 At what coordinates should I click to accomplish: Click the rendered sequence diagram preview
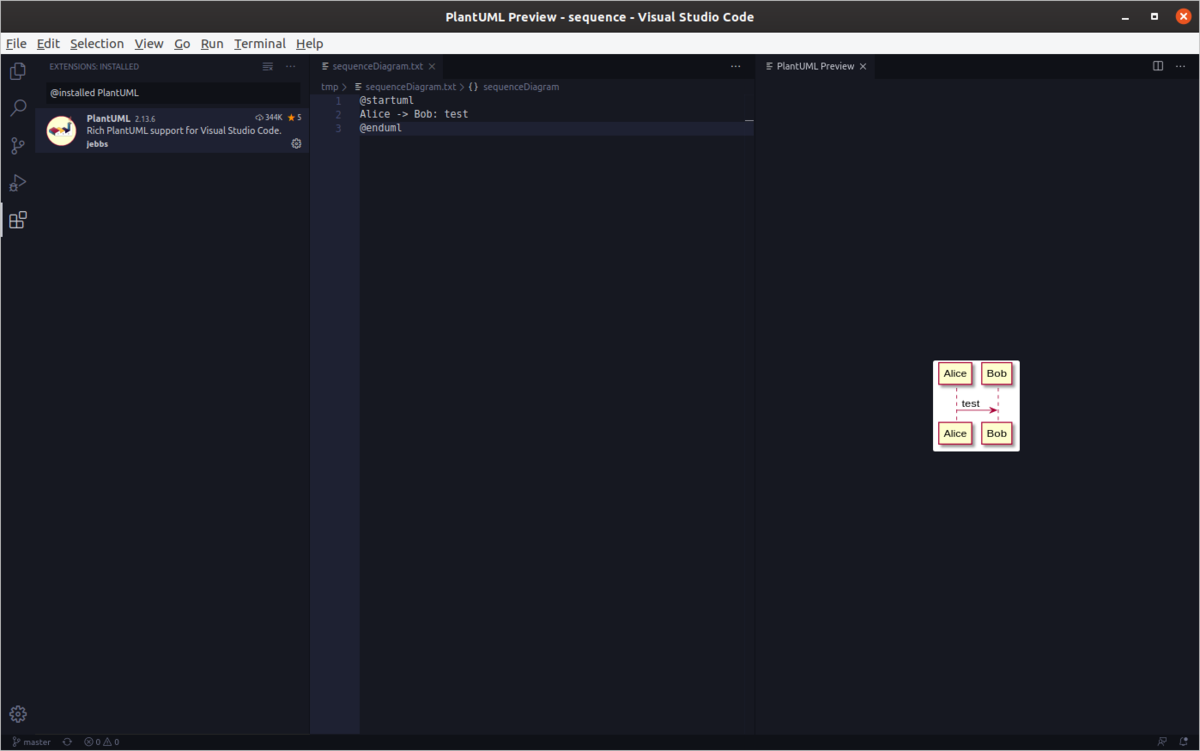click(x=976, y=406)
